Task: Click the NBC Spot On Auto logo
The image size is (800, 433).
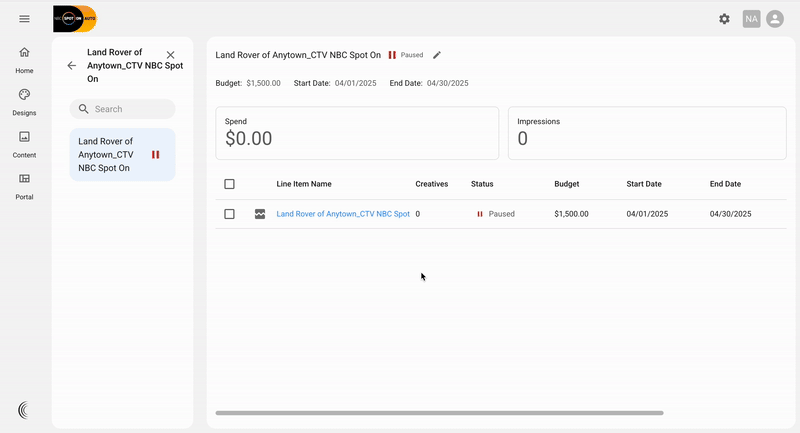Action: coord(75,19)
